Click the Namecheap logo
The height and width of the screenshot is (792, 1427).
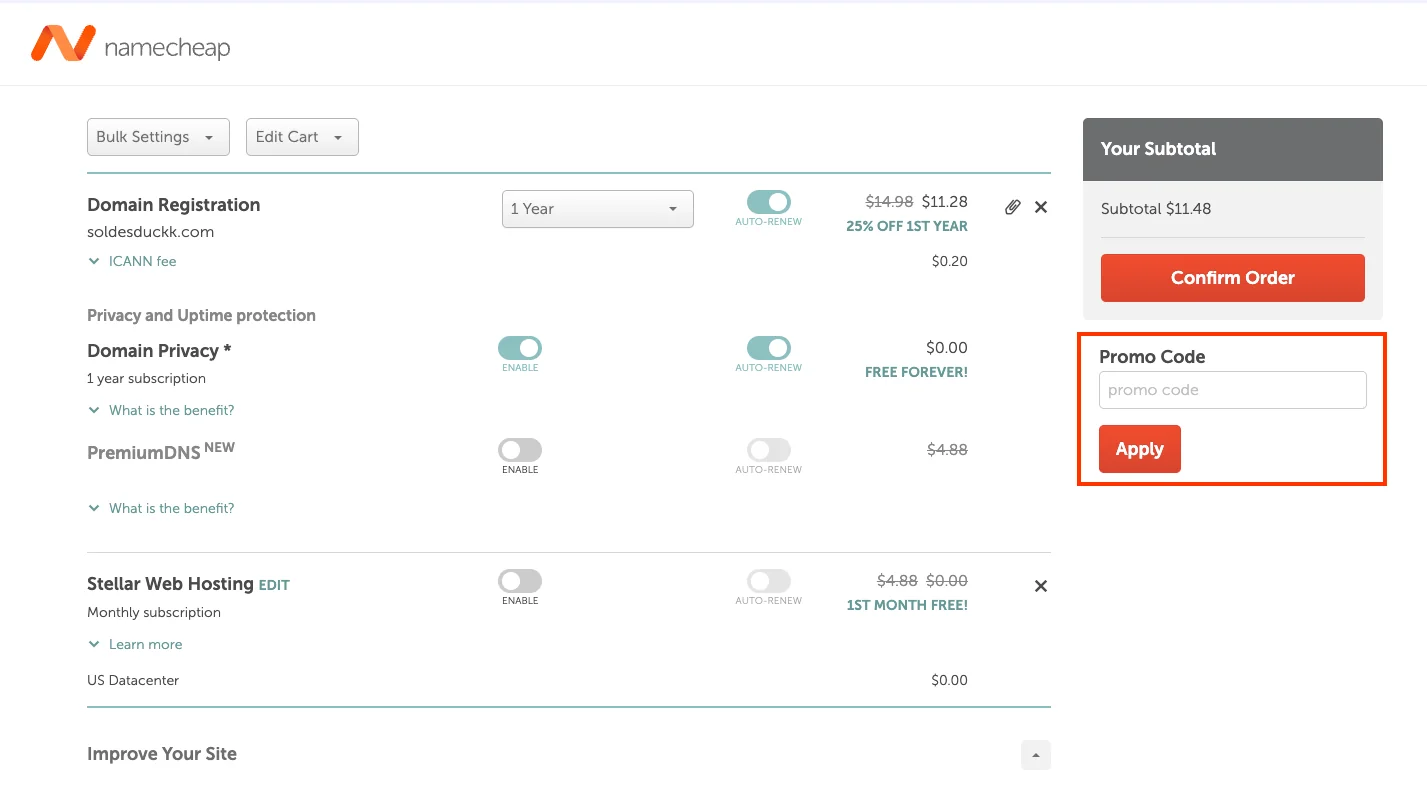coord(129,44)
